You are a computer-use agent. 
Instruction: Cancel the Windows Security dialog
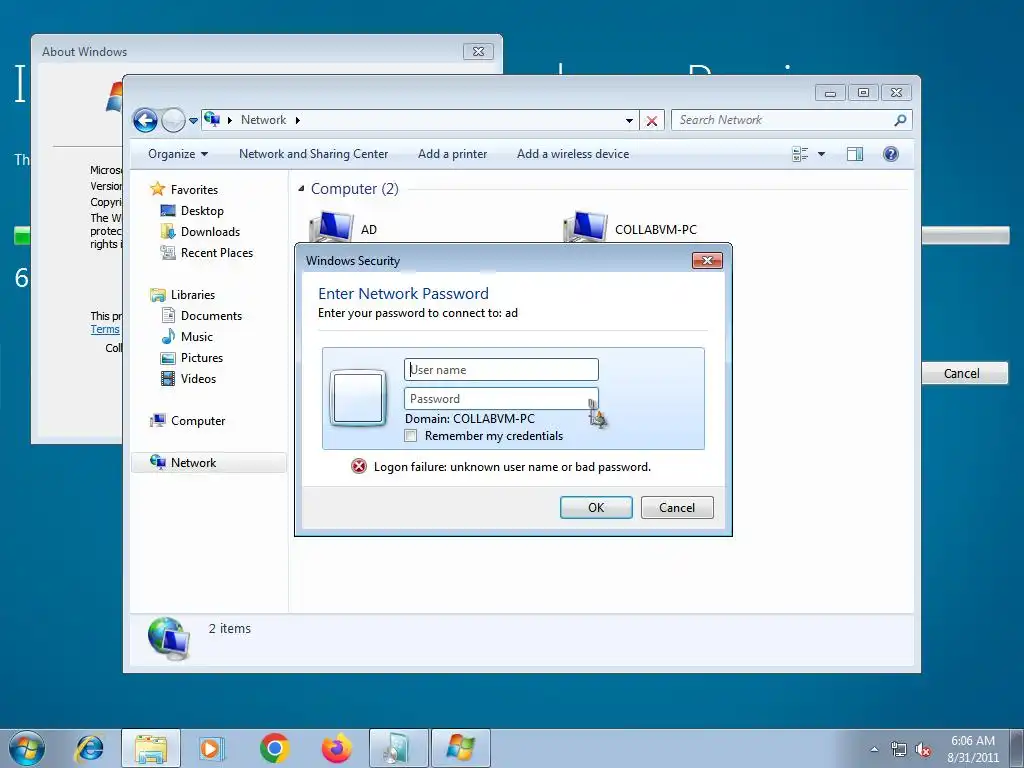[x=677, y=507]
